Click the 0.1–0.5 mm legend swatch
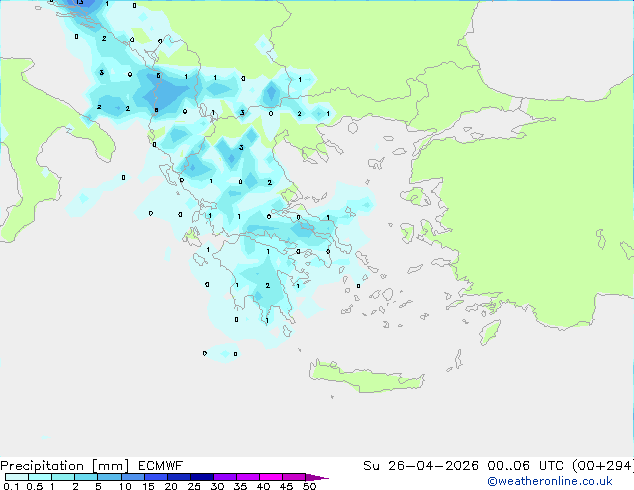Image resolution: width=634 pixels, height=490 pixels. tap(17, 477)
